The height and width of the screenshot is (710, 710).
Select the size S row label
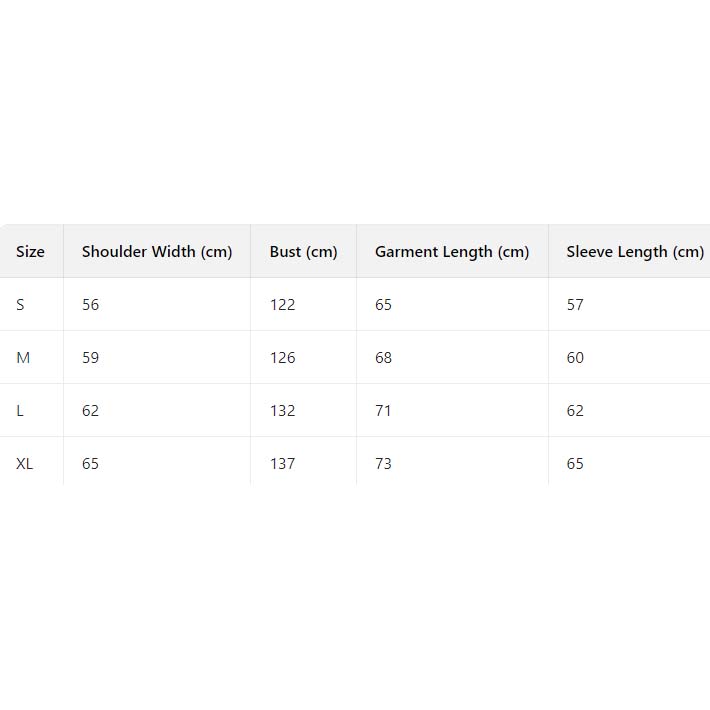click(x=20, y=305)
